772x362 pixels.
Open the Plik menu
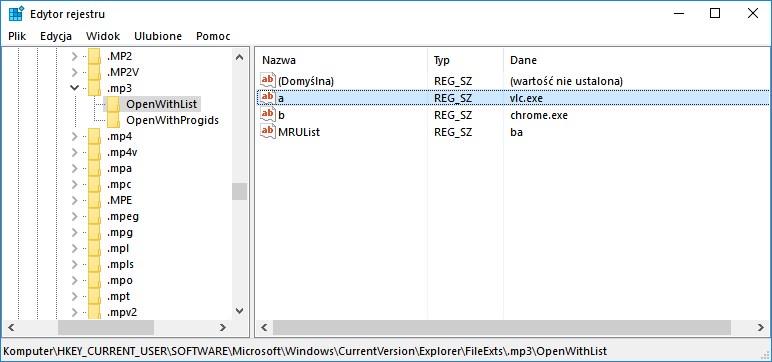(17, 36)
